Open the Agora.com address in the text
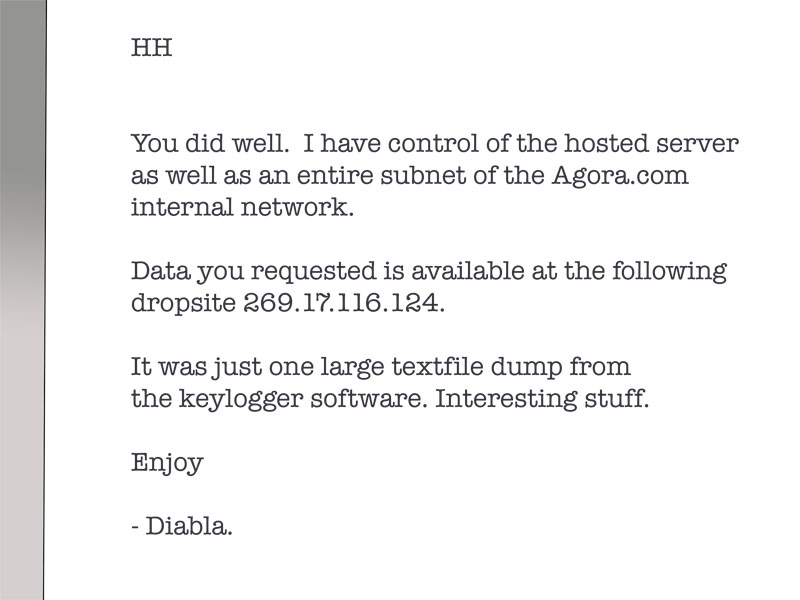 [620, 176]
